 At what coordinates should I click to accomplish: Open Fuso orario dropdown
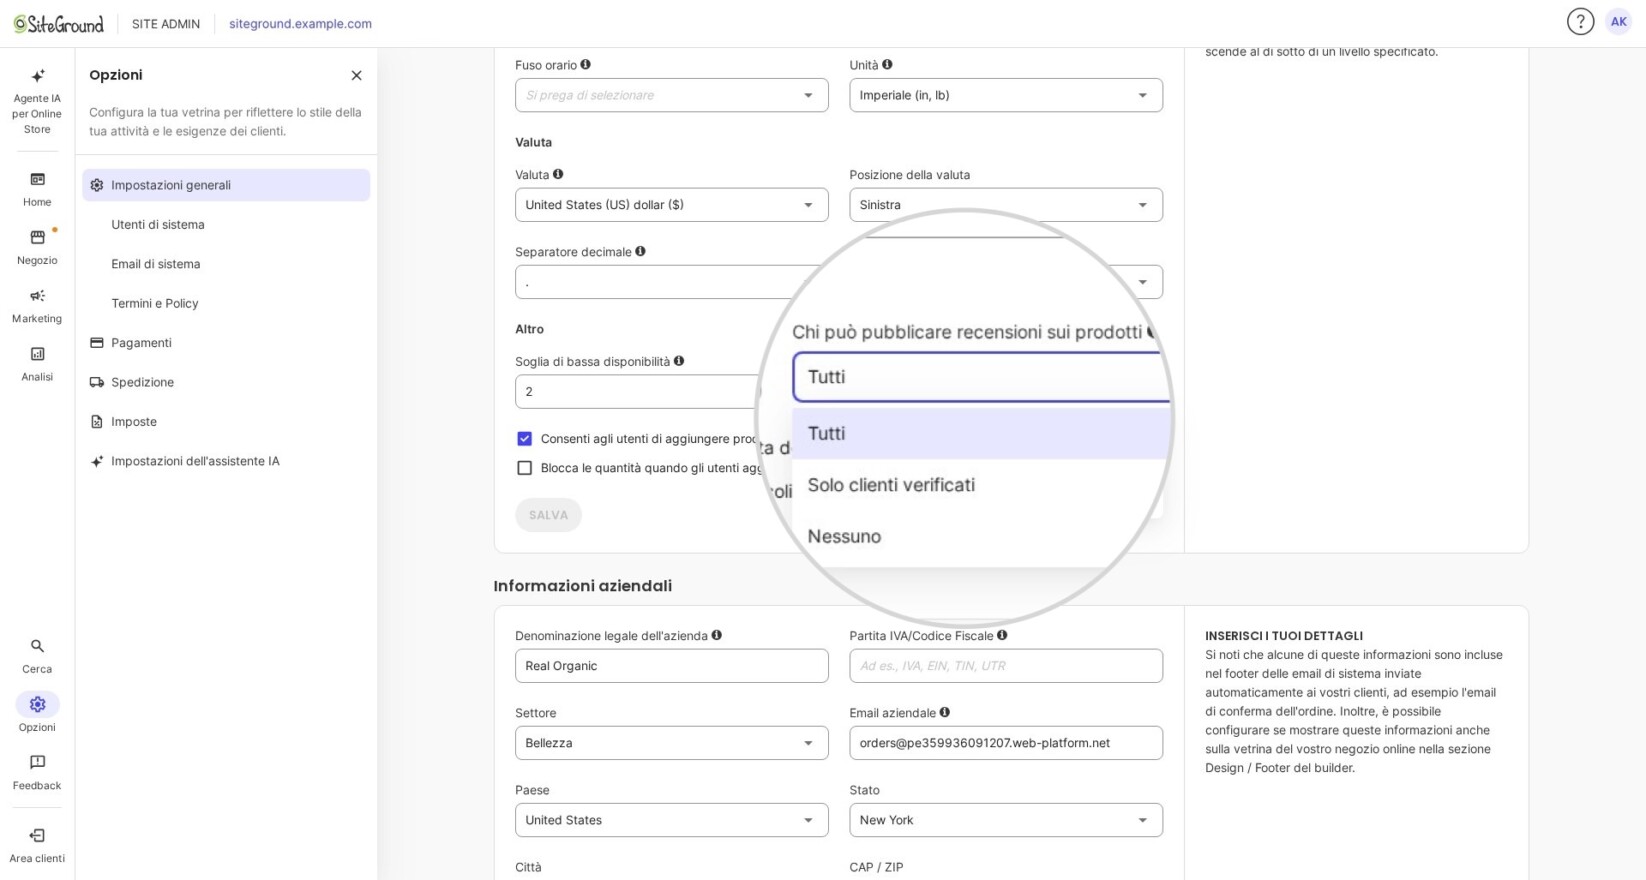tap(672, 95)
